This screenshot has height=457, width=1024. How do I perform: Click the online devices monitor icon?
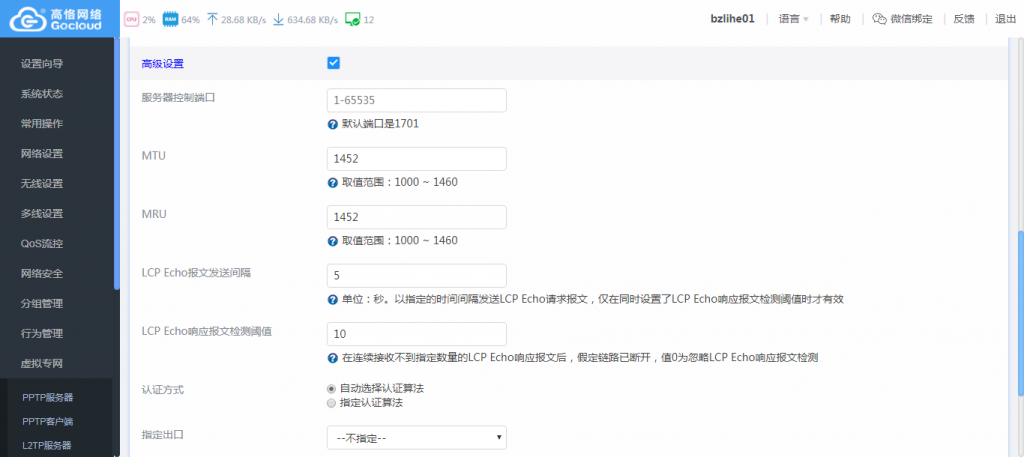coord(352,19)
